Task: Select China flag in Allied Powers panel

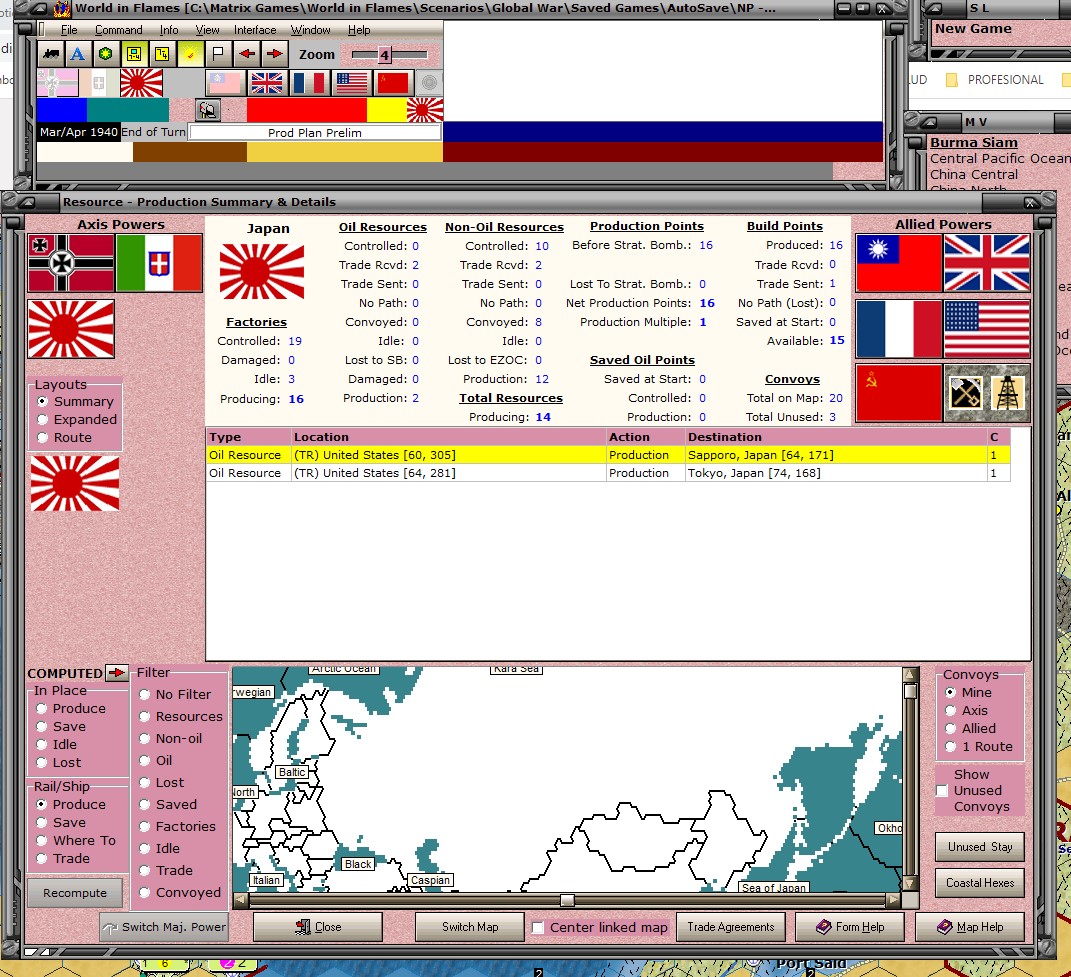Action: (x=898, y=263)
